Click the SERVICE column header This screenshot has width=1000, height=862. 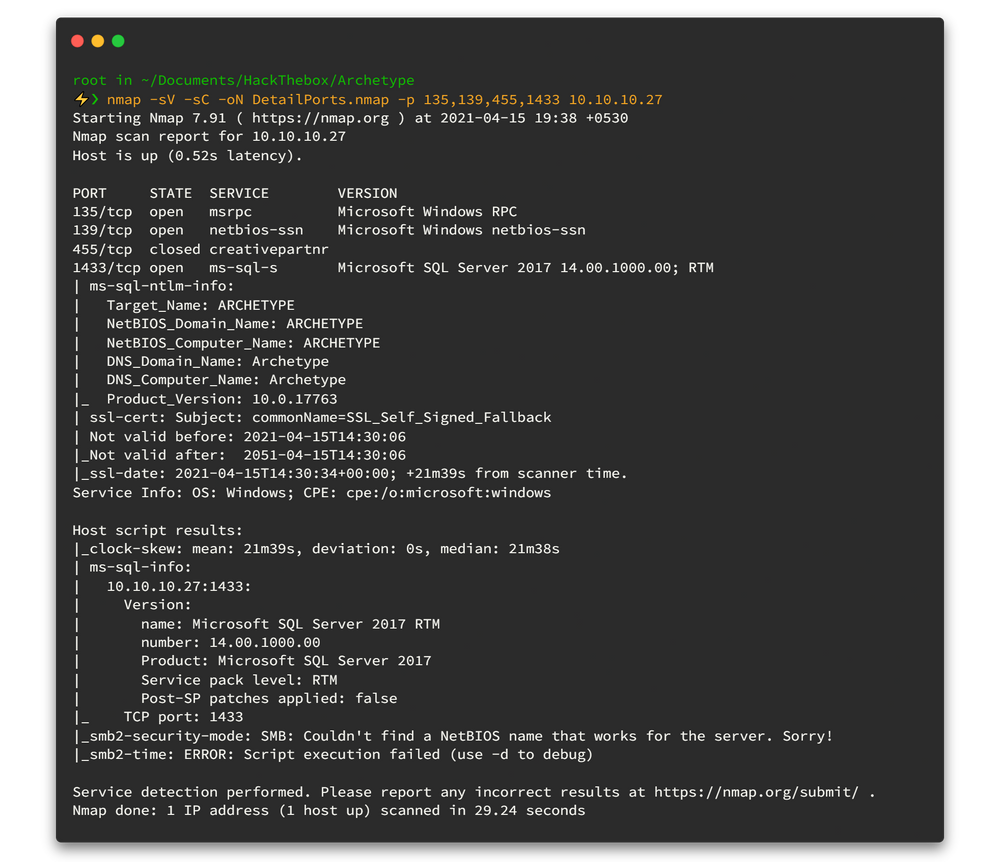pyautogui.click(x=239, y=193)
